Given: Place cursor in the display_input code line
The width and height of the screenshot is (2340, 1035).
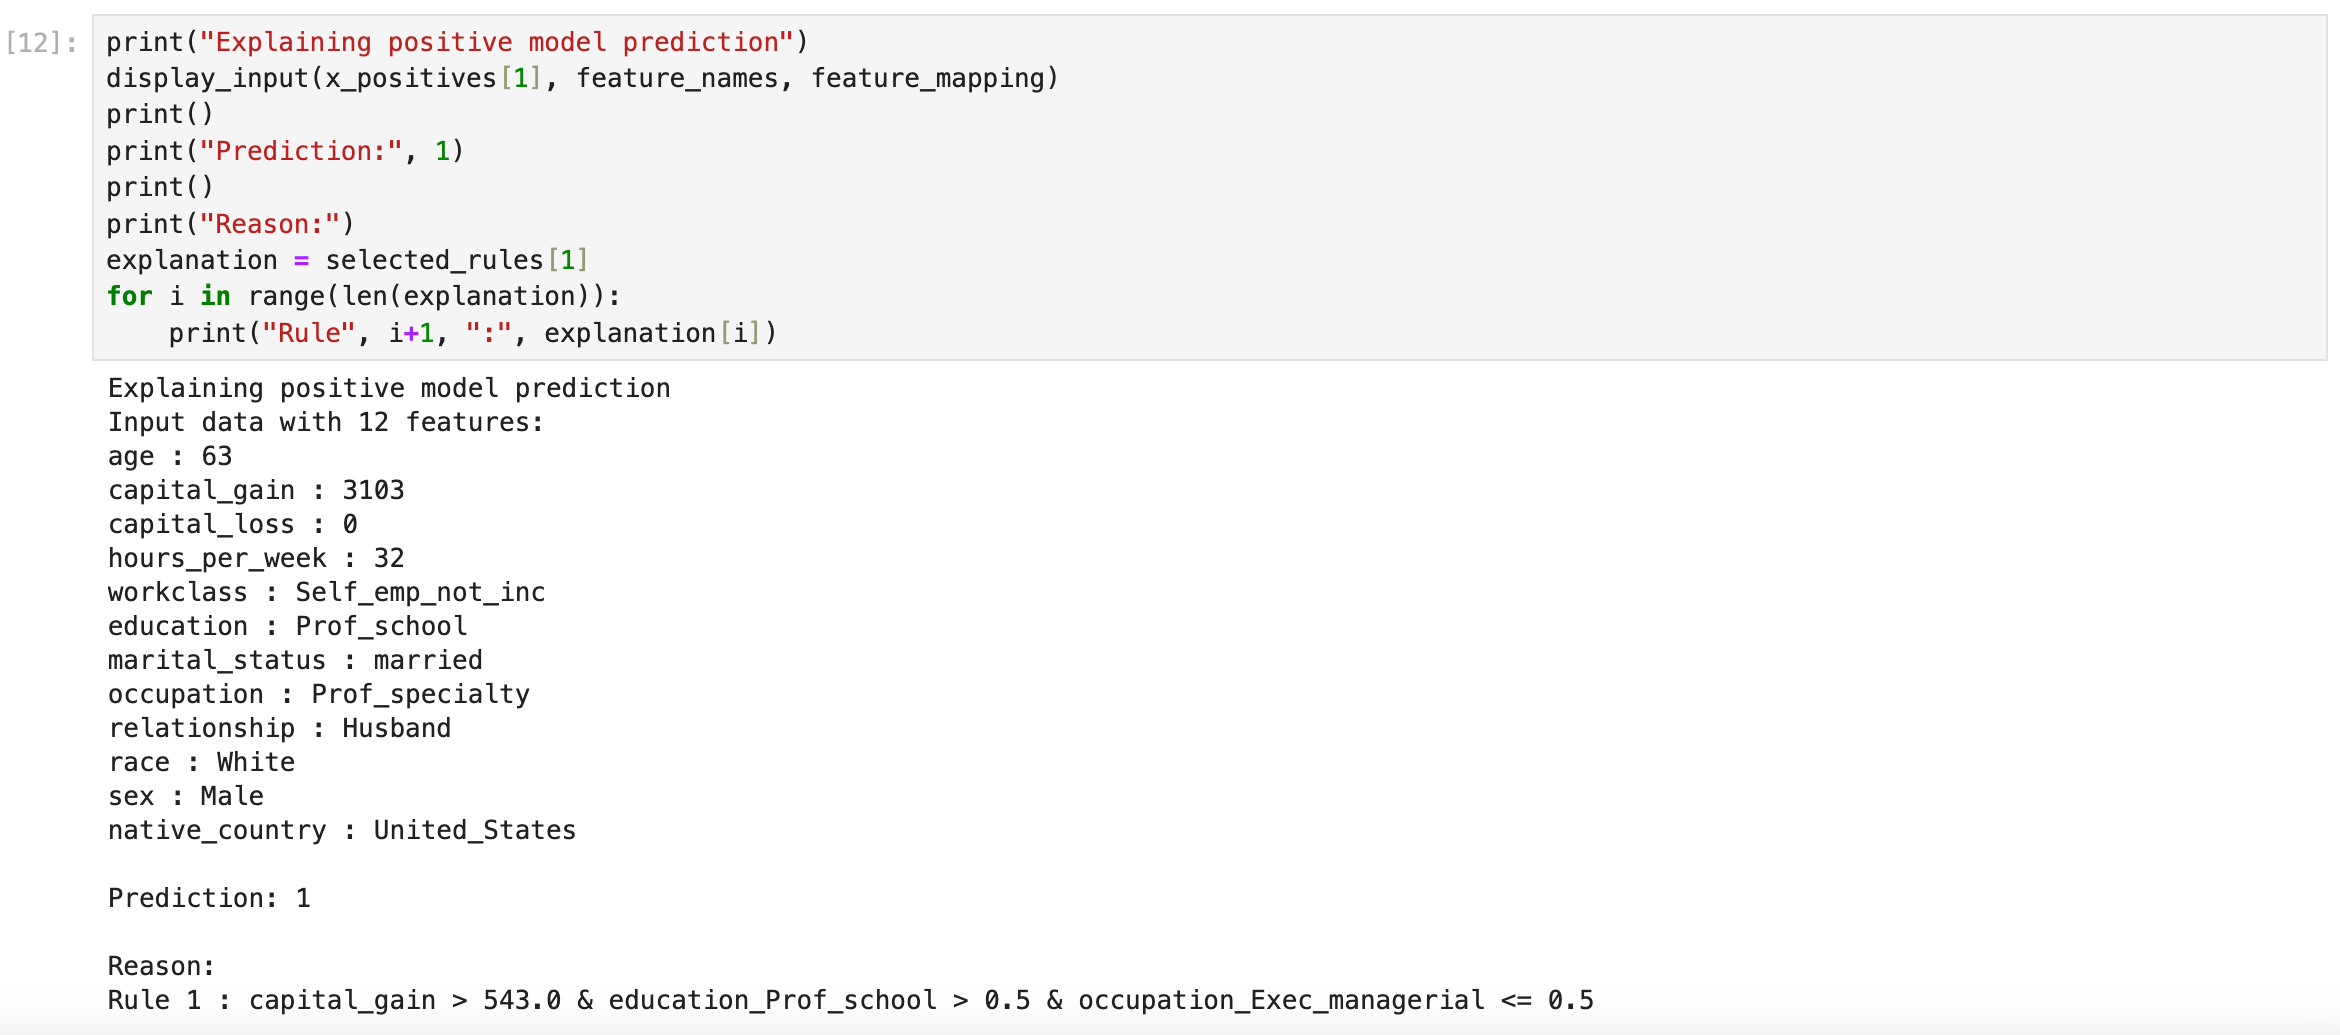Looking at the screenshot, I should click(581, 78).
